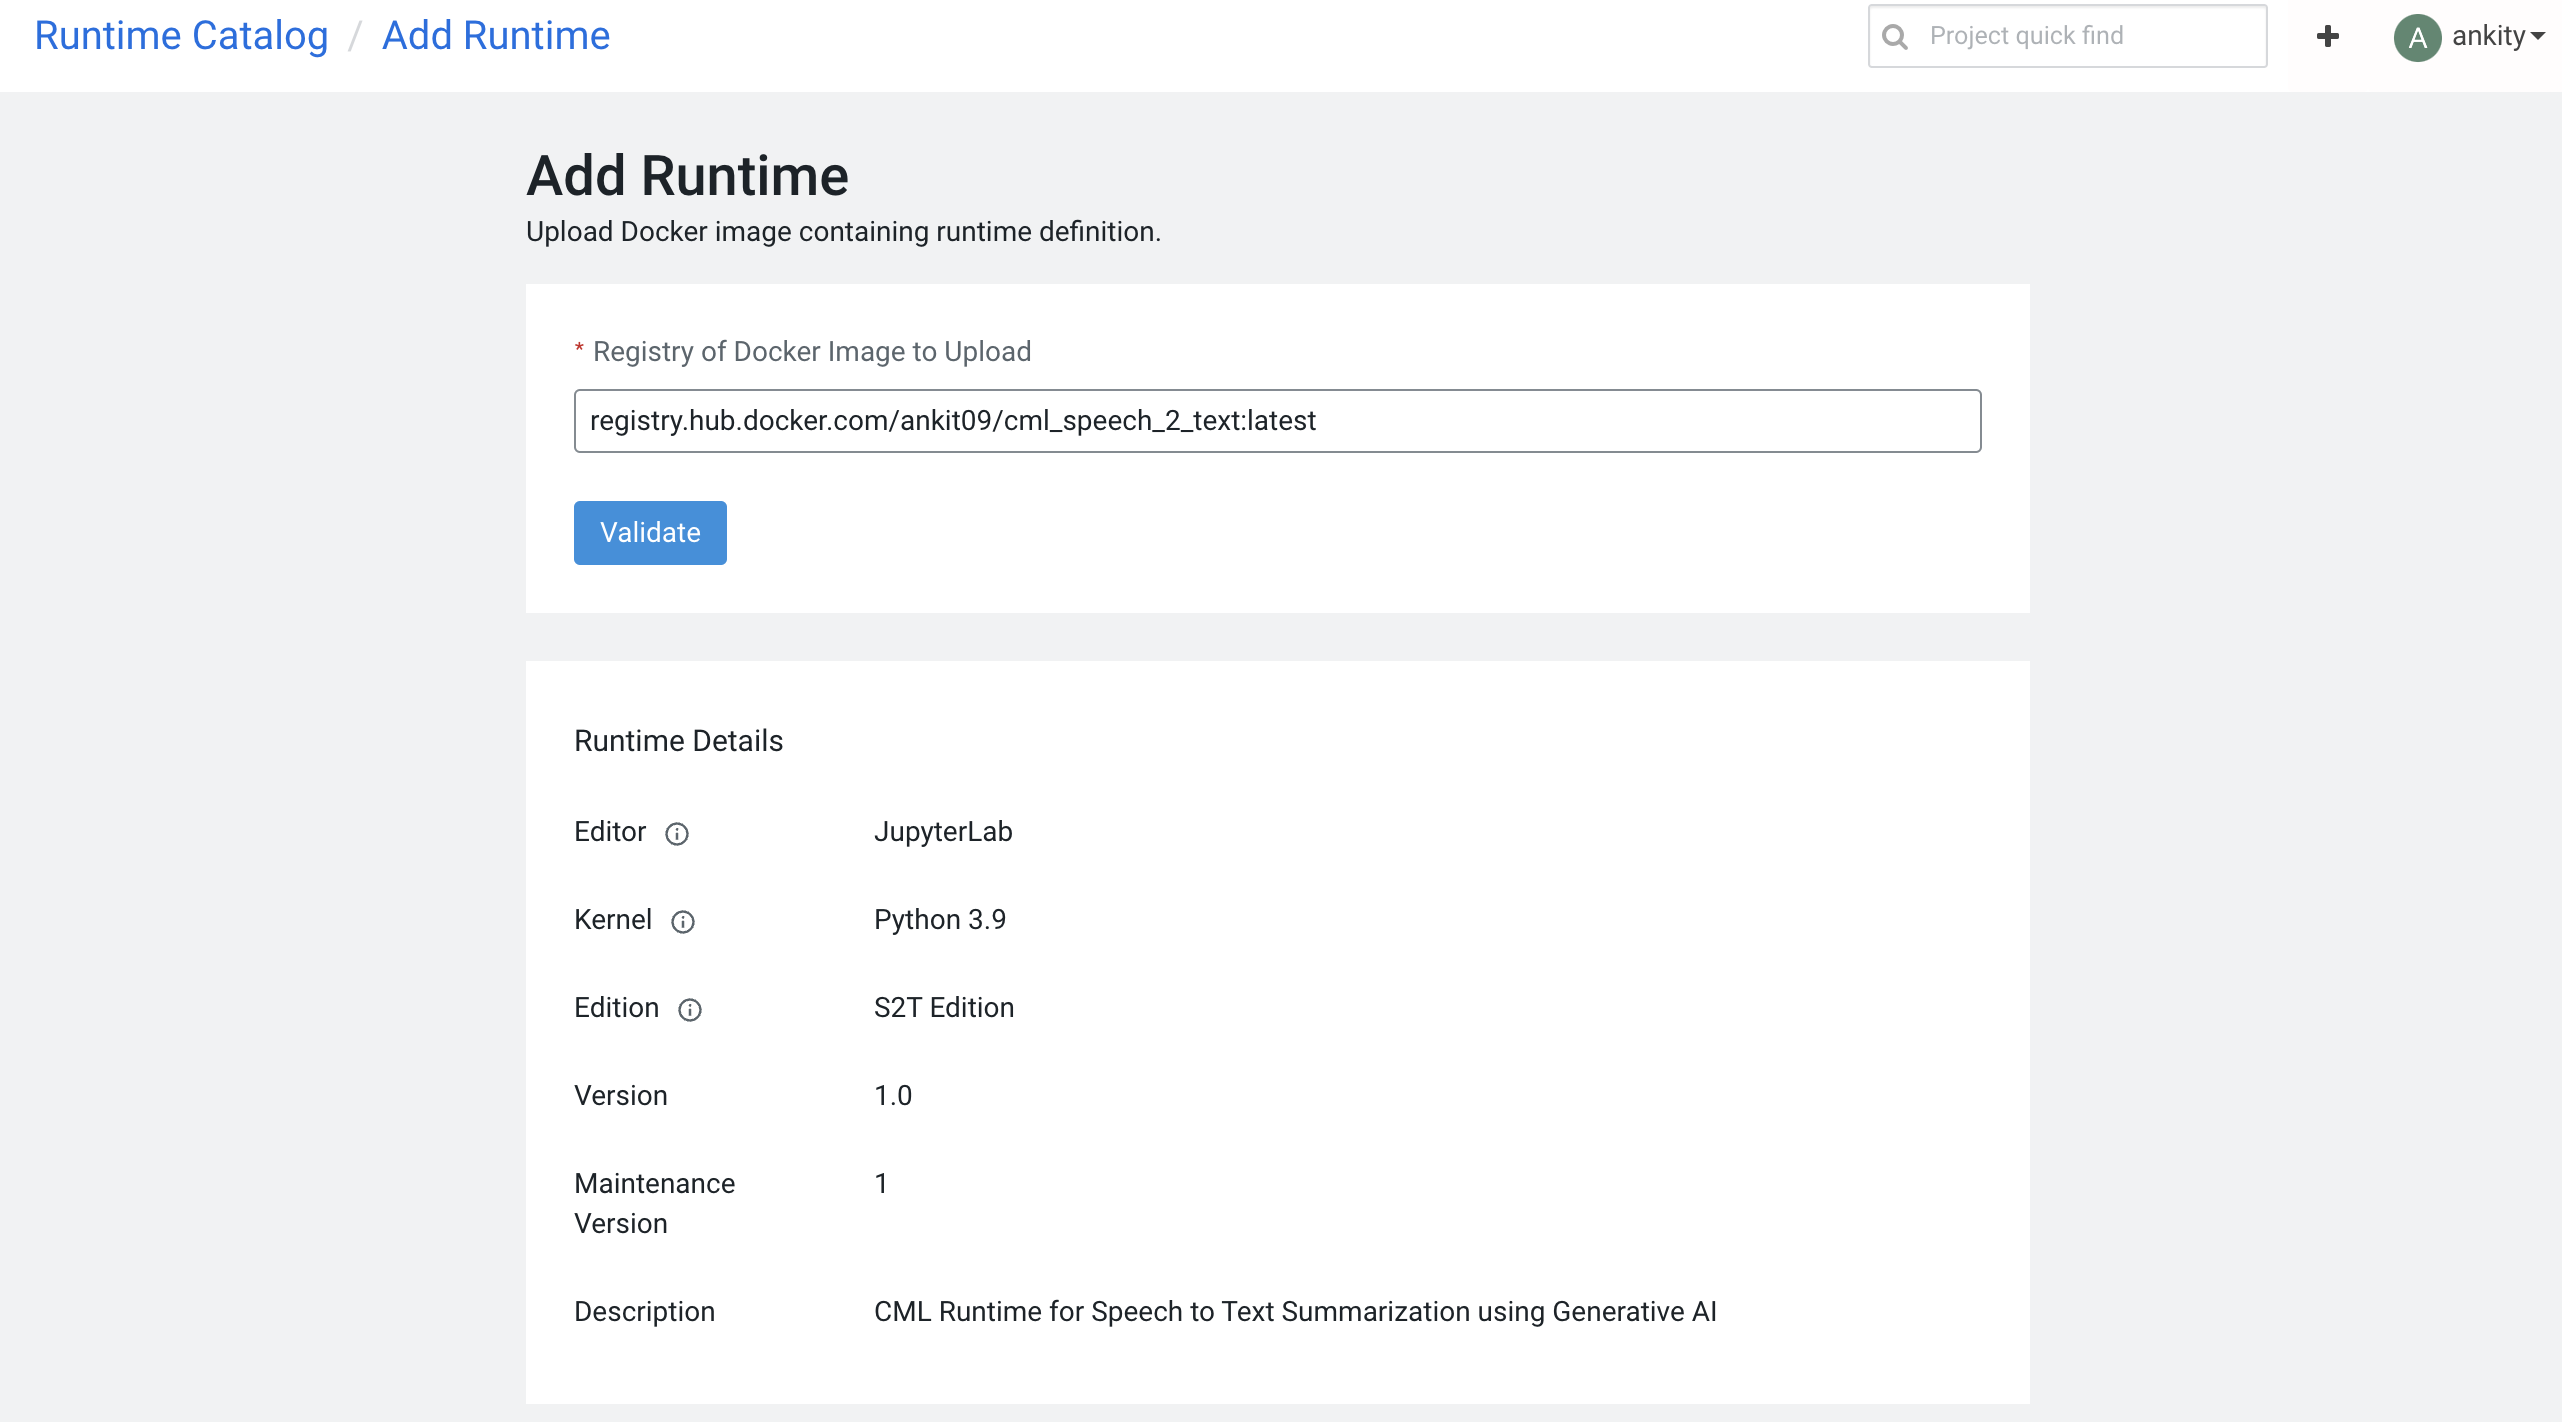Click the Registry of Docker Image label
This screenshot has width=2562, height=1422.
coord(811,352)
